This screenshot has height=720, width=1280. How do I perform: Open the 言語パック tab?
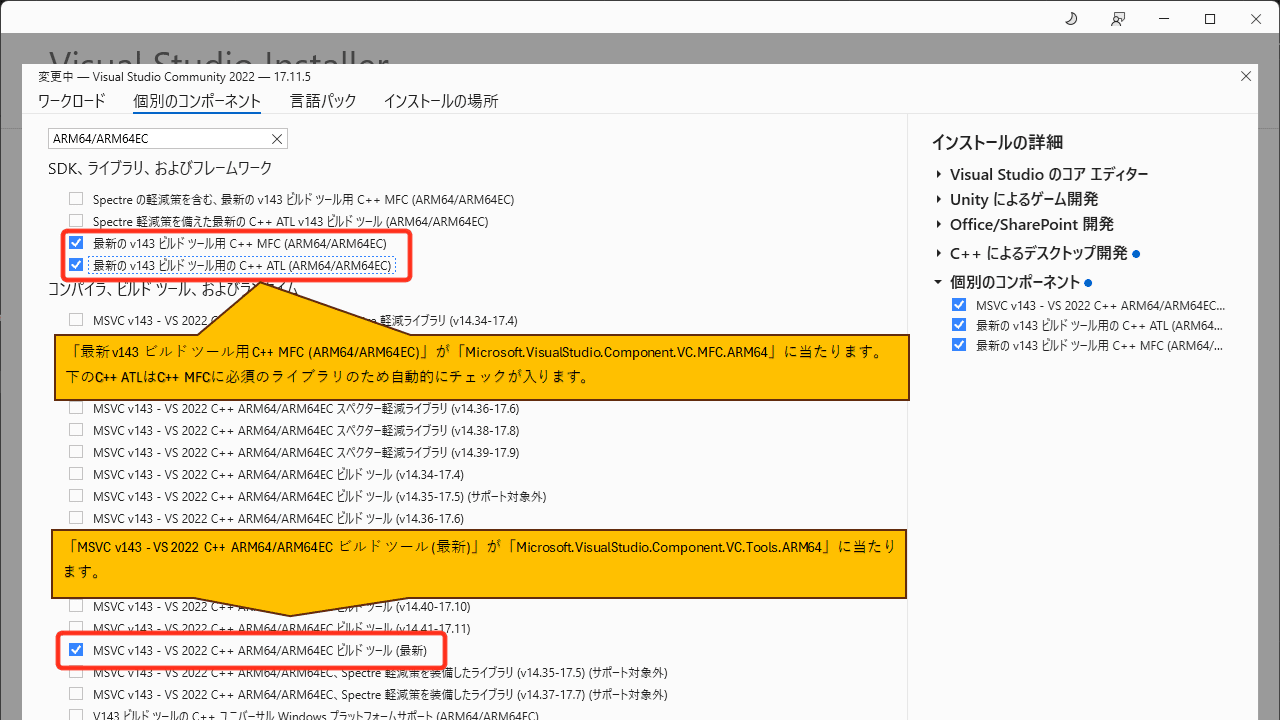323,101
